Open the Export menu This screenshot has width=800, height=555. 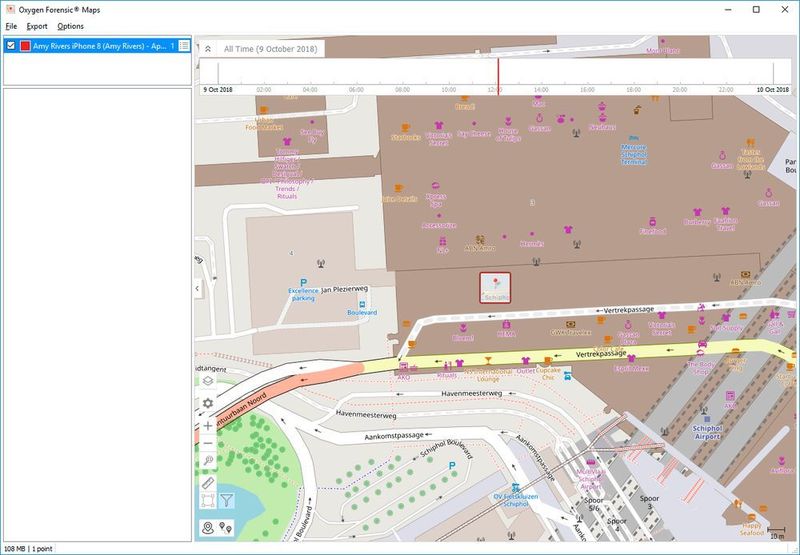pyautogui.click(x=37, y=26)
